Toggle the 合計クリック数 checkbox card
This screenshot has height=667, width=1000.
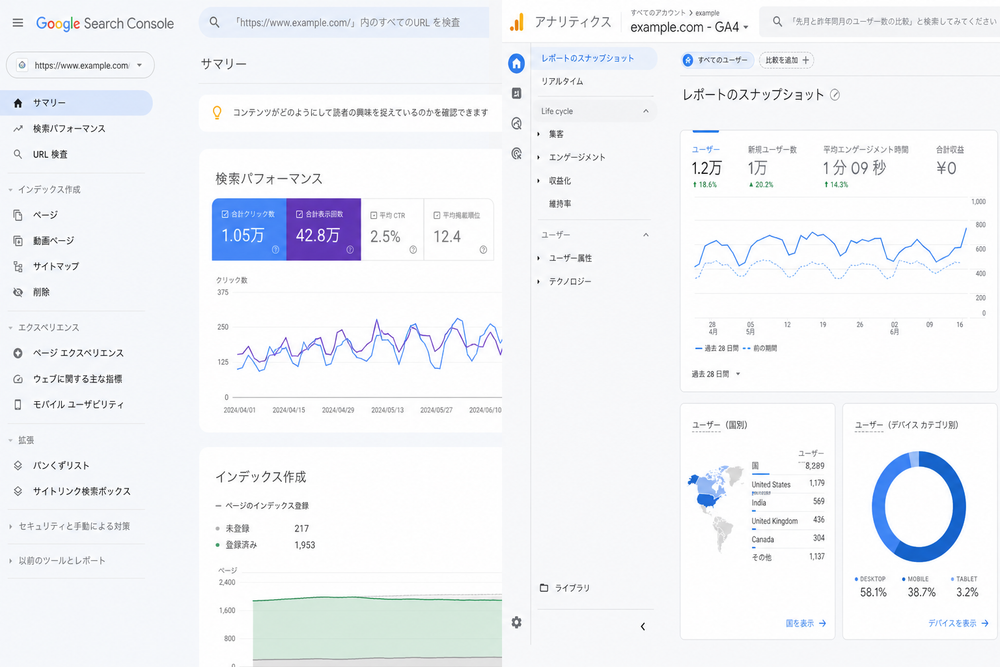pos(249,230)
